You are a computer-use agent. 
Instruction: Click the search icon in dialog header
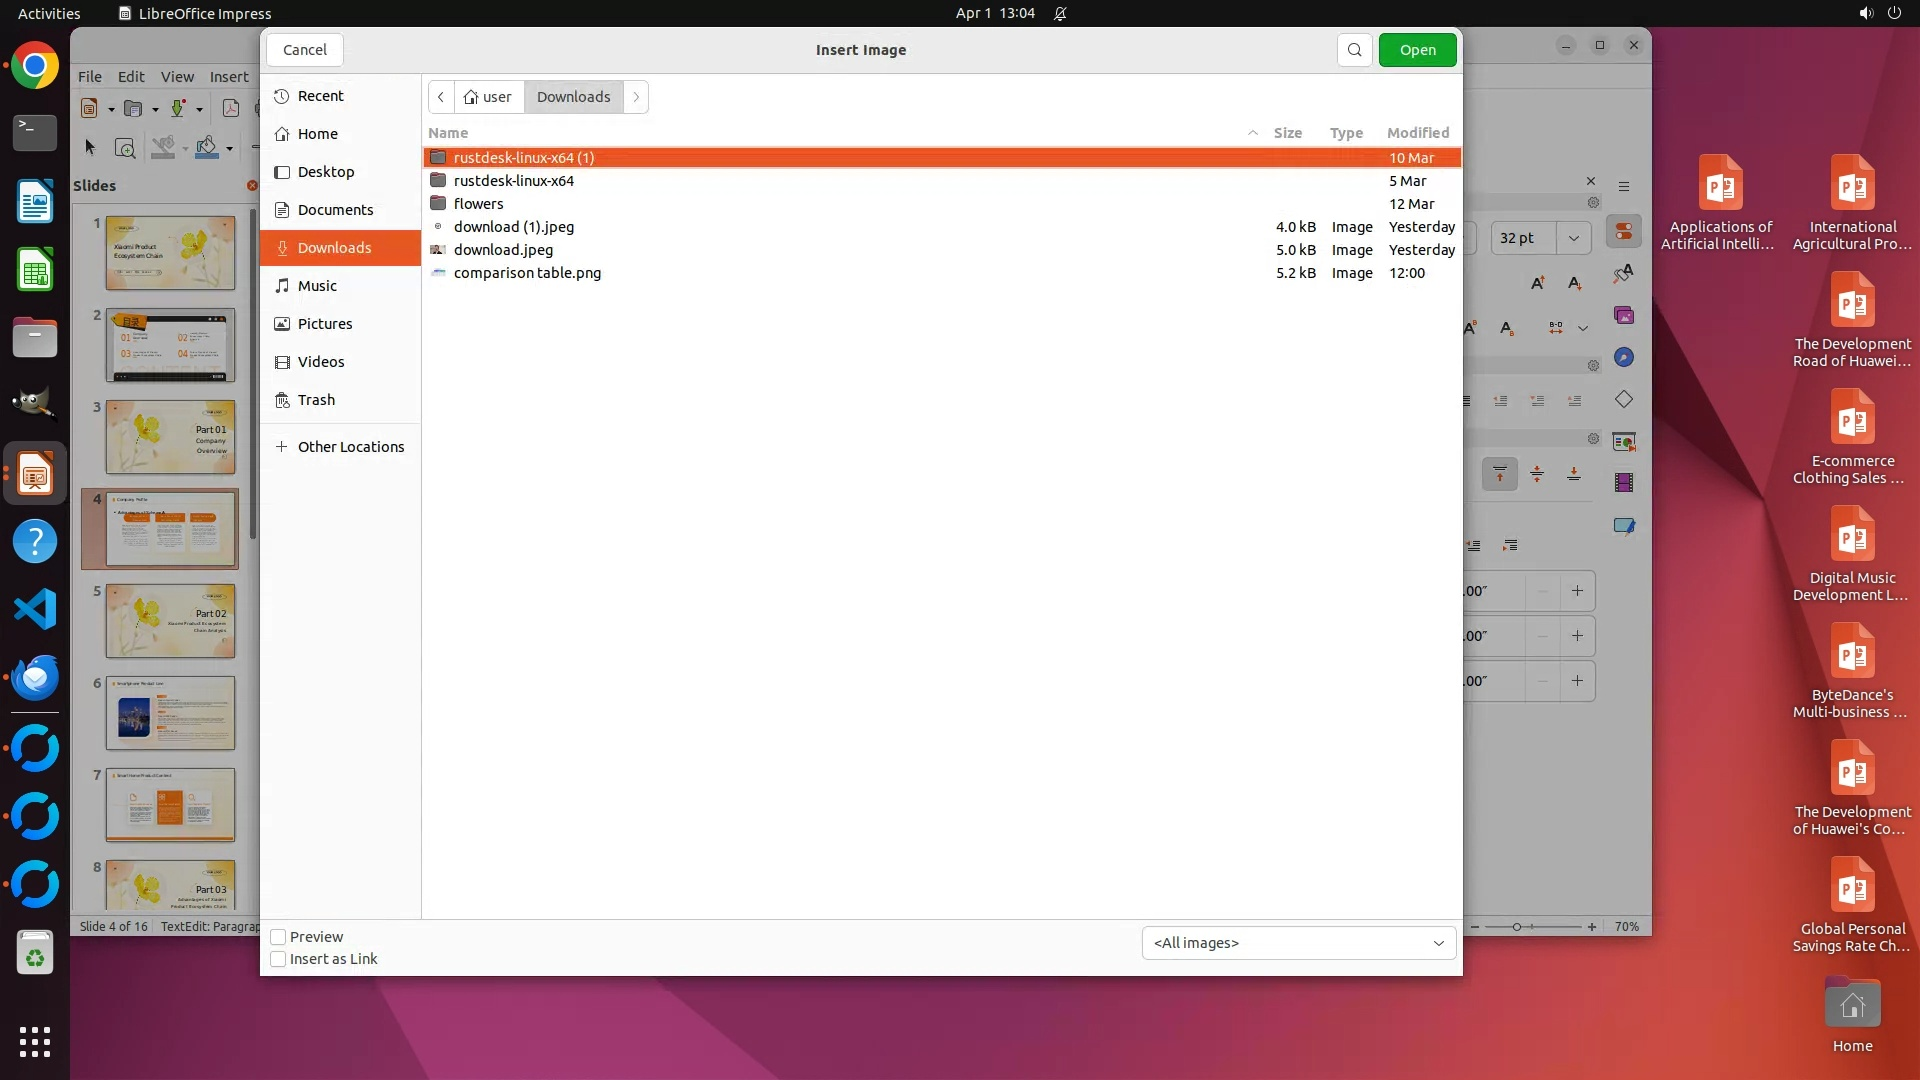[x=1354, y=50]
